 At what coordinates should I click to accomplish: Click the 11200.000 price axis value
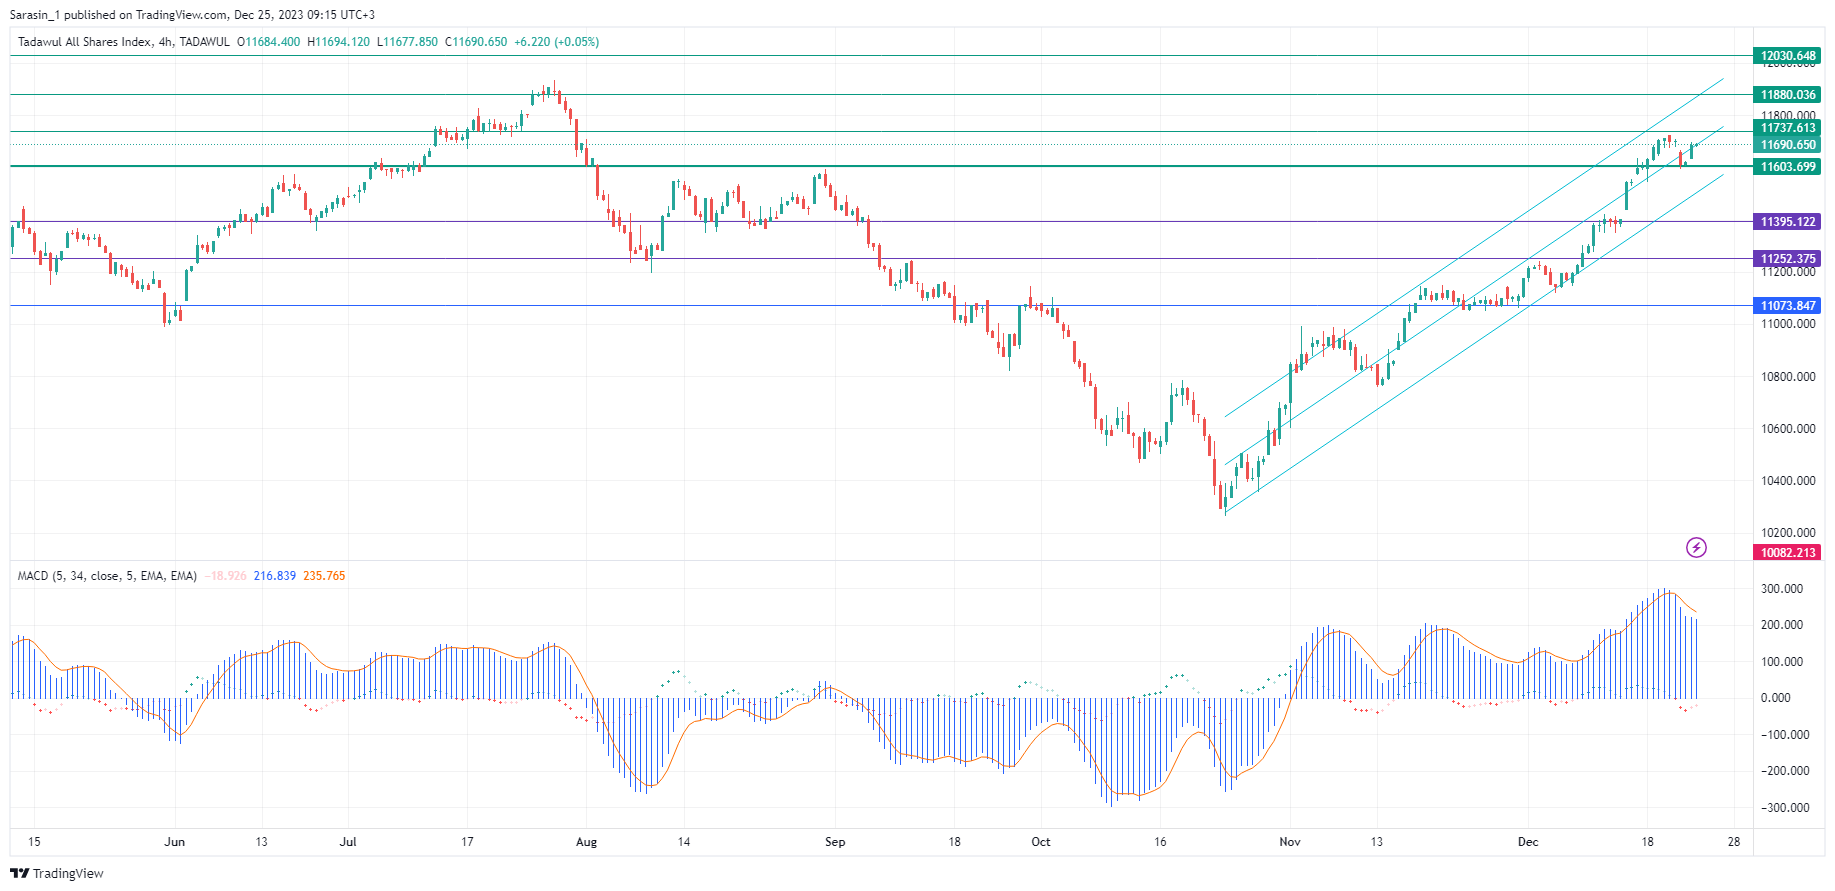[1788, 272]
